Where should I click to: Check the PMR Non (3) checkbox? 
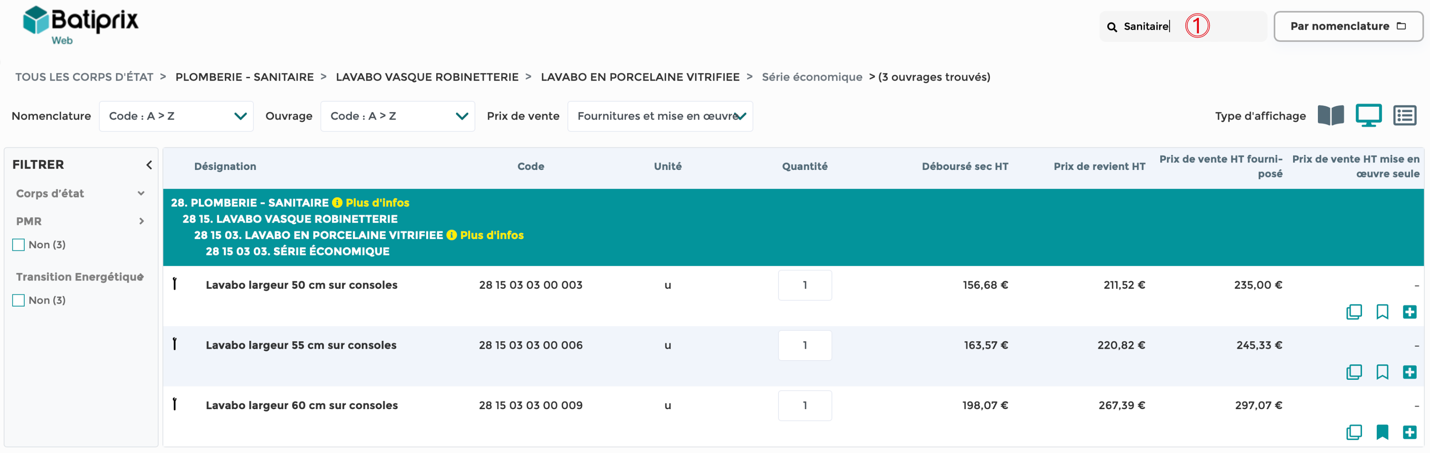[18, 245]
